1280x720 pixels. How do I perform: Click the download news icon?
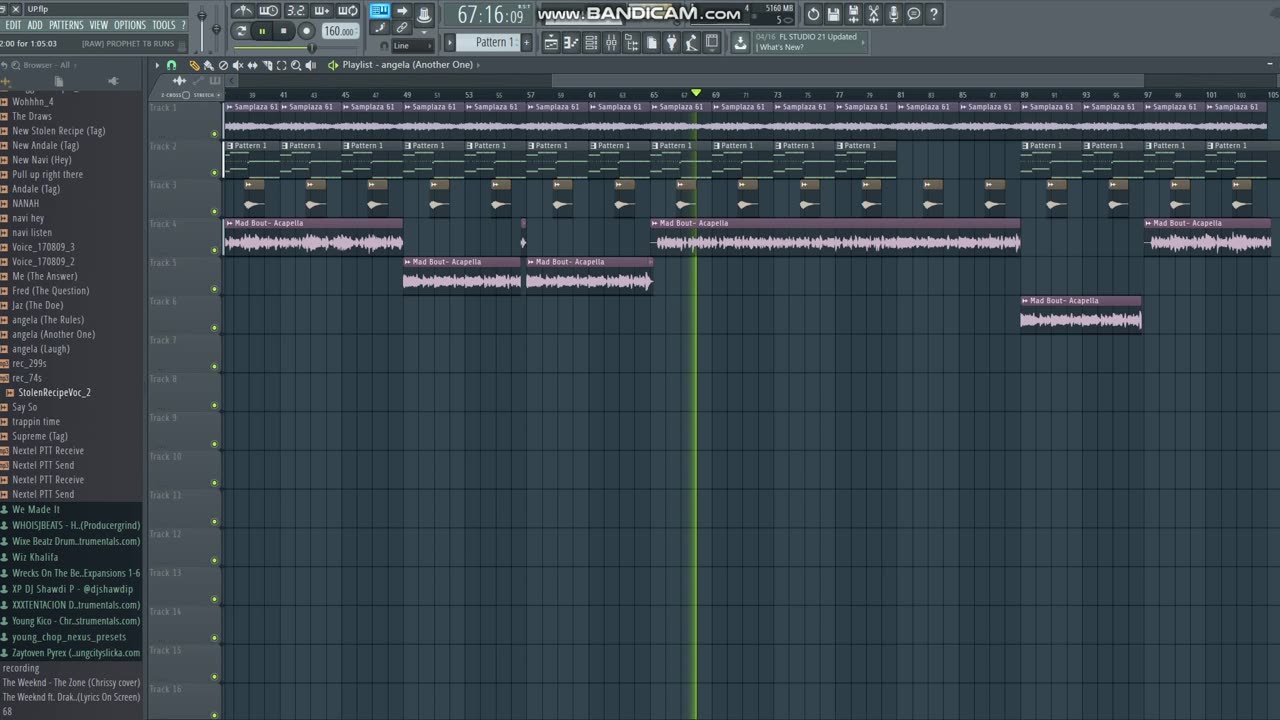point(740,42)
